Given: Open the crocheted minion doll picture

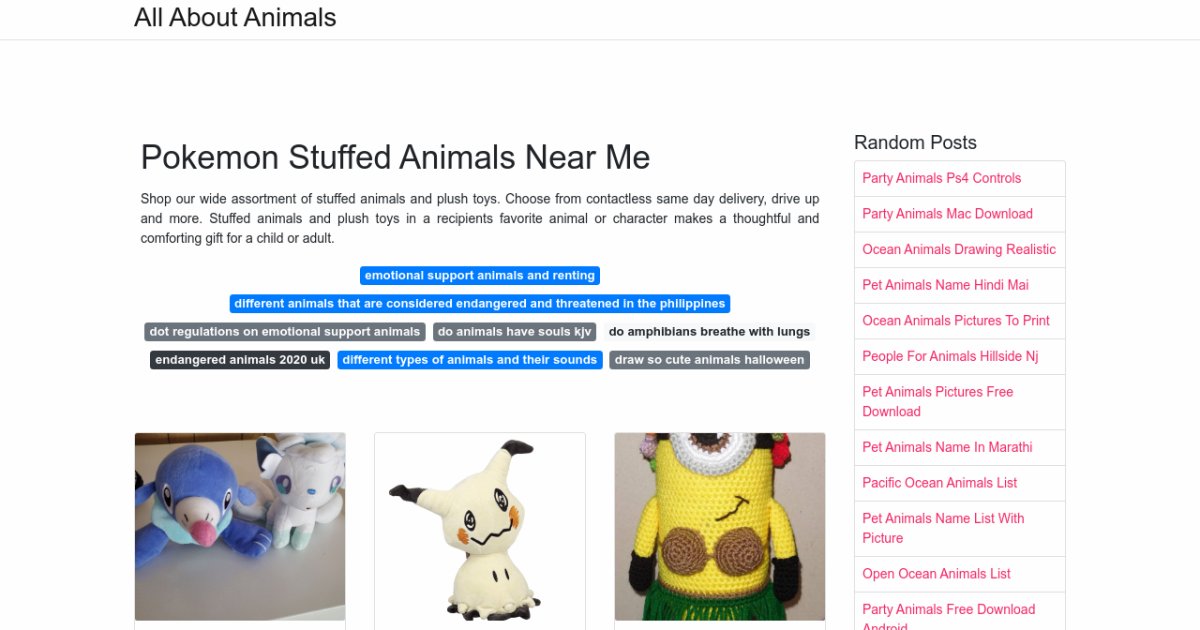Looking at the screenshot, I should click(720, 527).
